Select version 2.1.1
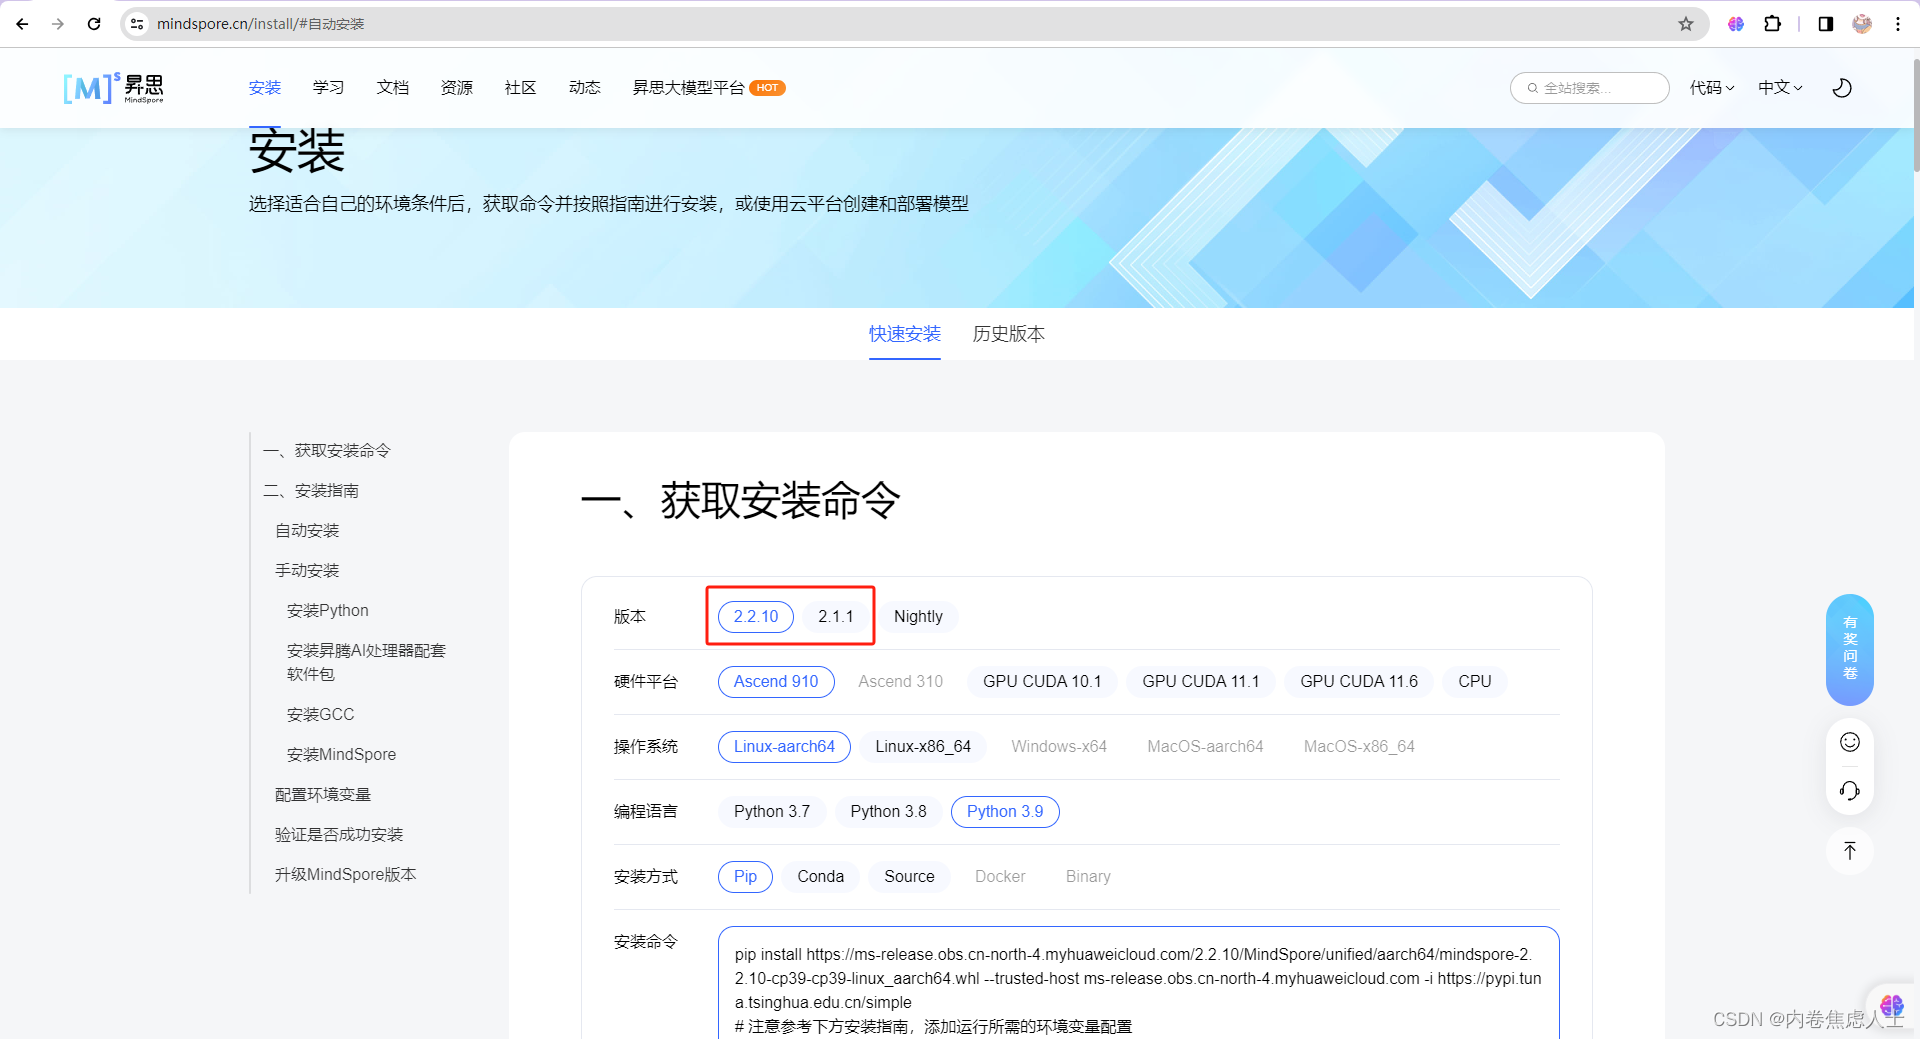 pyautogui.click(x=836, y=617)
